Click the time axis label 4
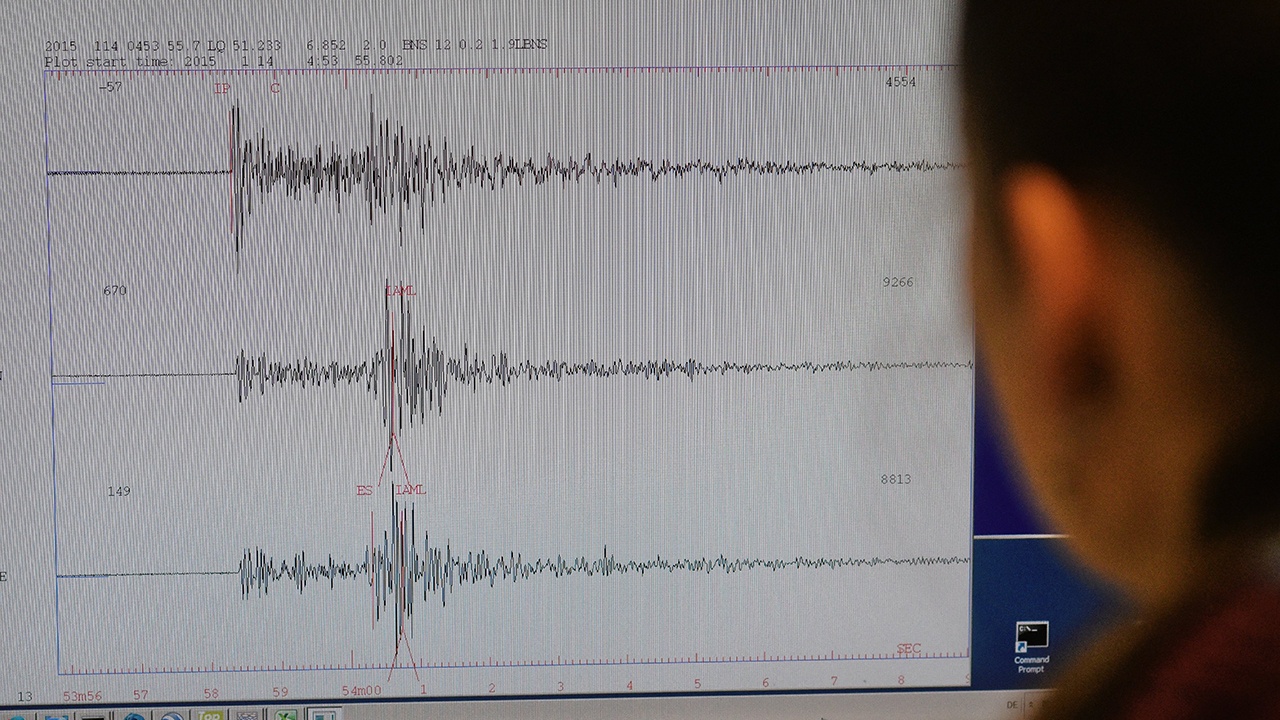This screenshot has height=720, width=1280. click(x=629, y=686)
